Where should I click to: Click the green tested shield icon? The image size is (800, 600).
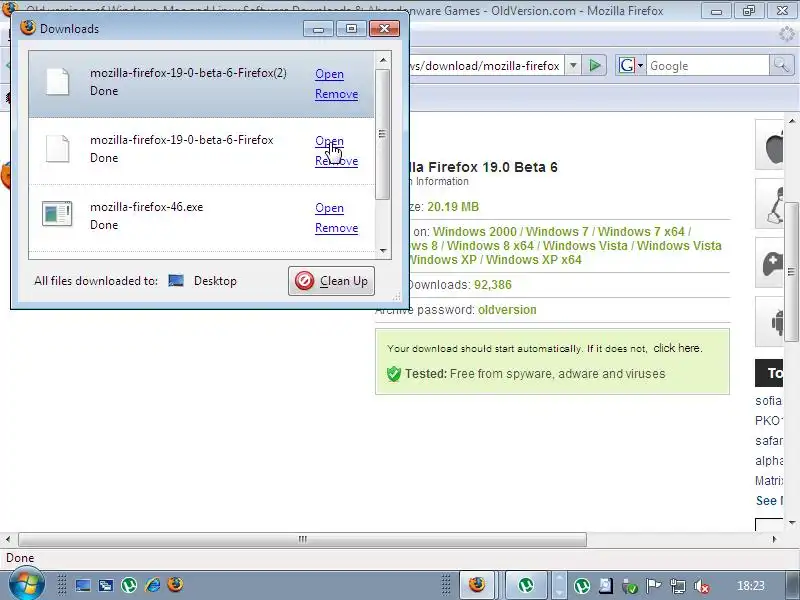point(394,373)
